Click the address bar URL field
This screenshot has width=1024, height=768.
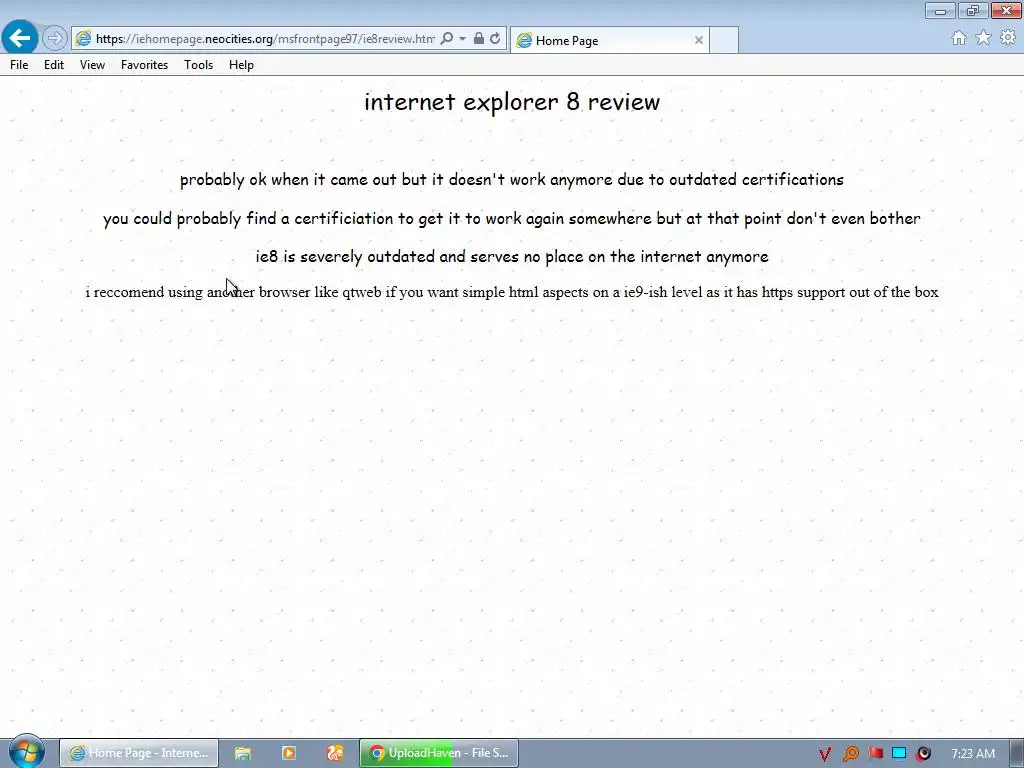pyautogui.click(x=264, y=39)
